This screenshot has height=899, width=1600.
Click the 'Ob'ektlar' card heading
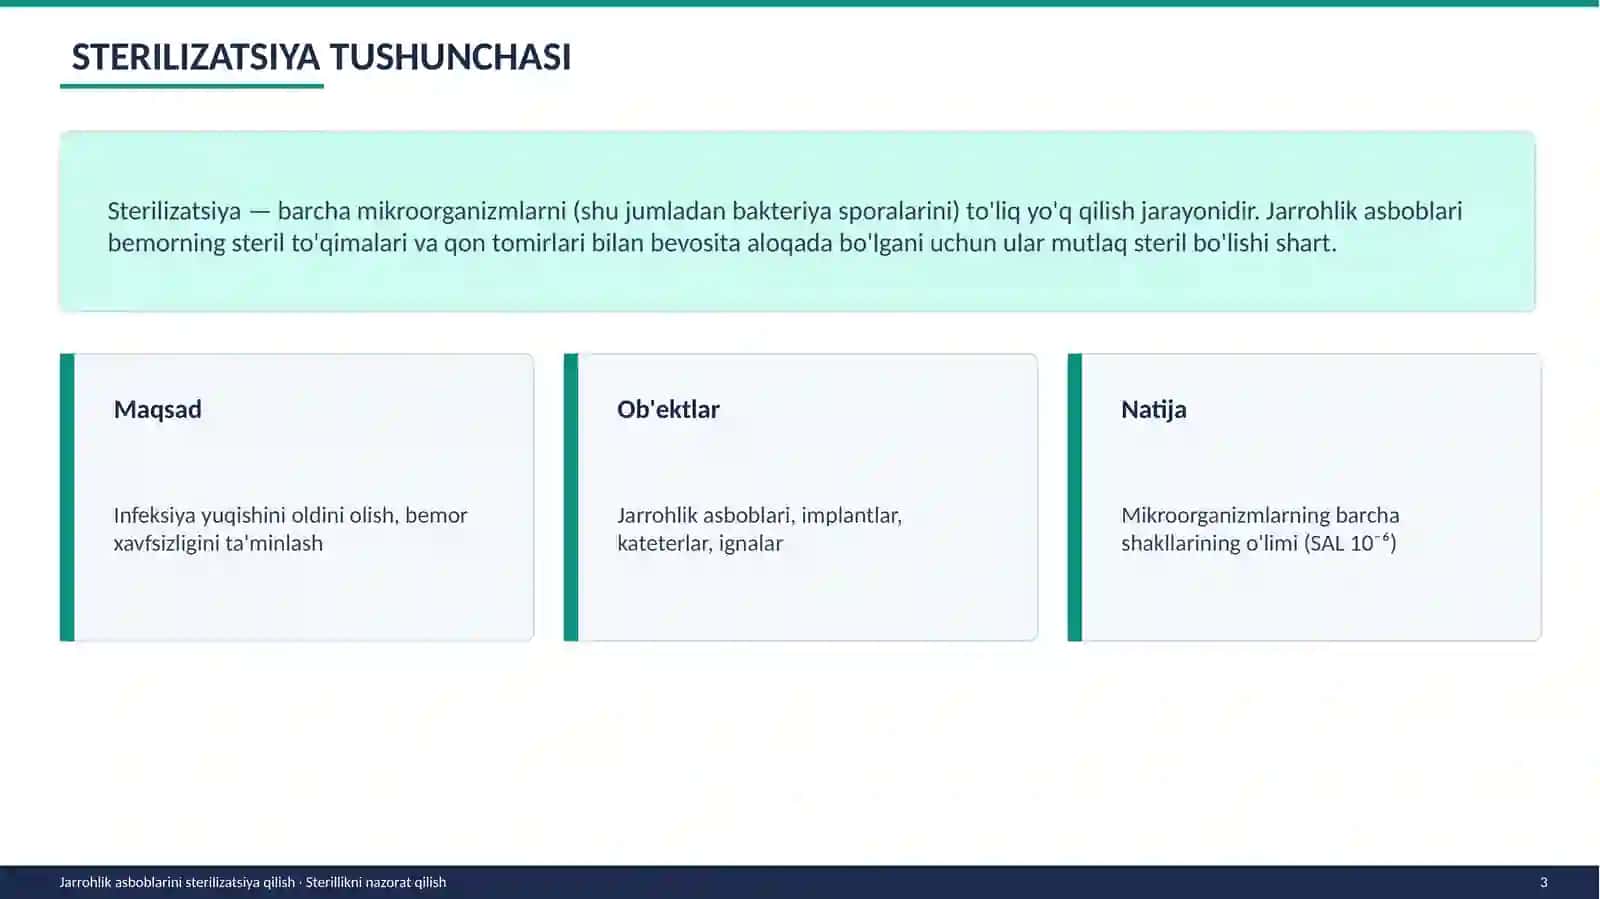668,409
